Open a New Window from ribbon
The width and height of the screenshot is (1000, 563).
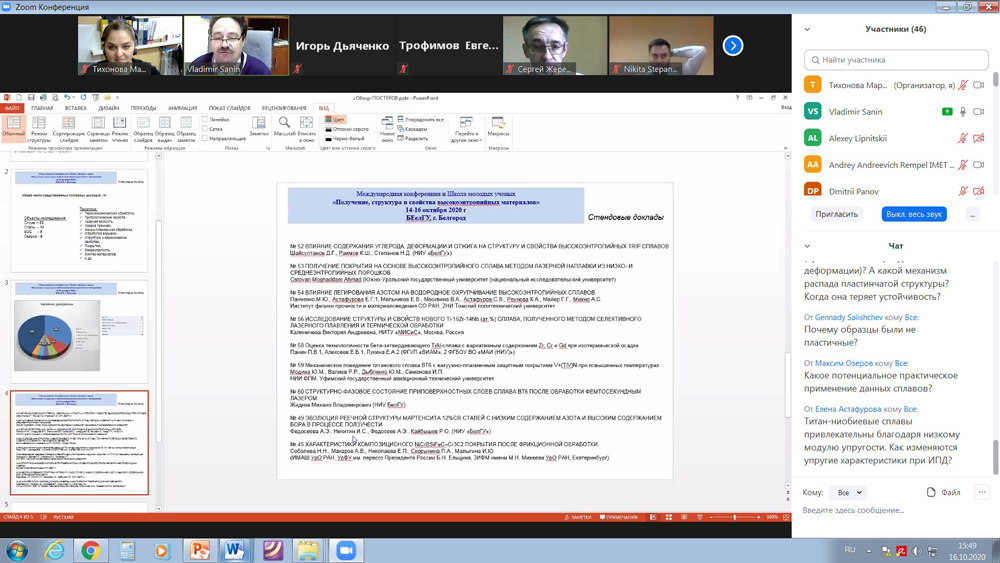(387, 128)
